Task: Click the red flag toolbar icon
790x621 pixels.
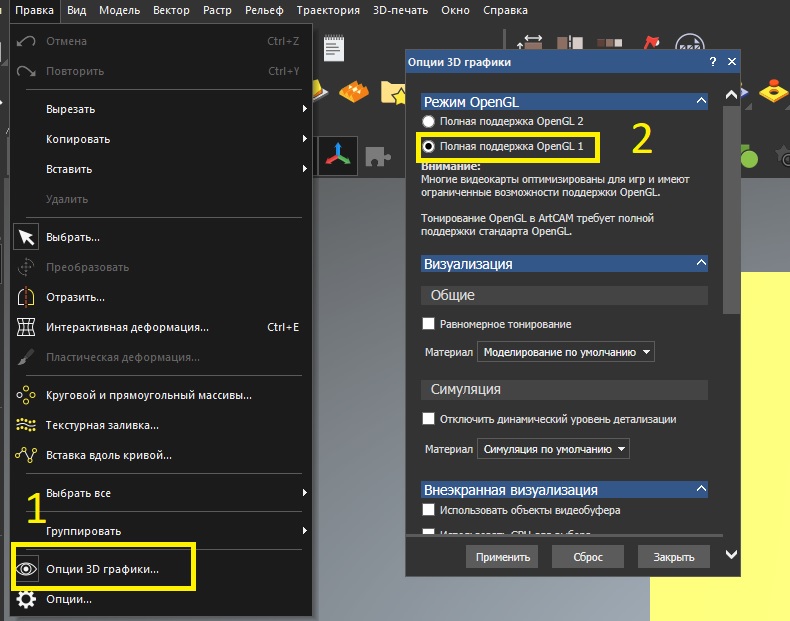Action: click(651, 42)
